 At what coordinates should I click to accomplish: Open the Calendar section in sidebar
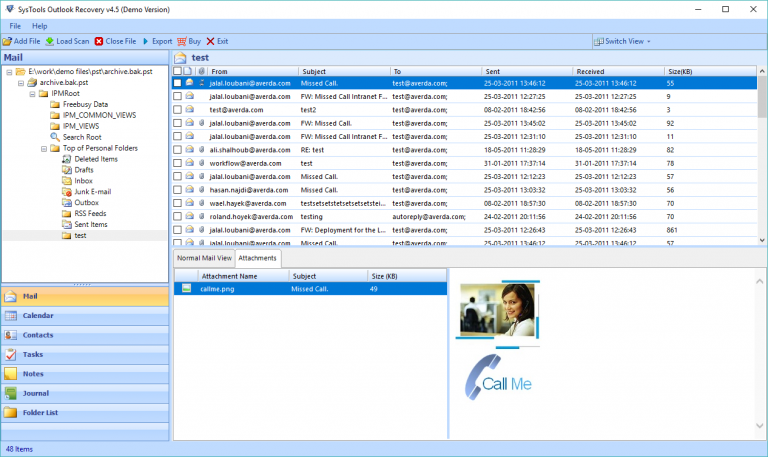coord(40,316)
